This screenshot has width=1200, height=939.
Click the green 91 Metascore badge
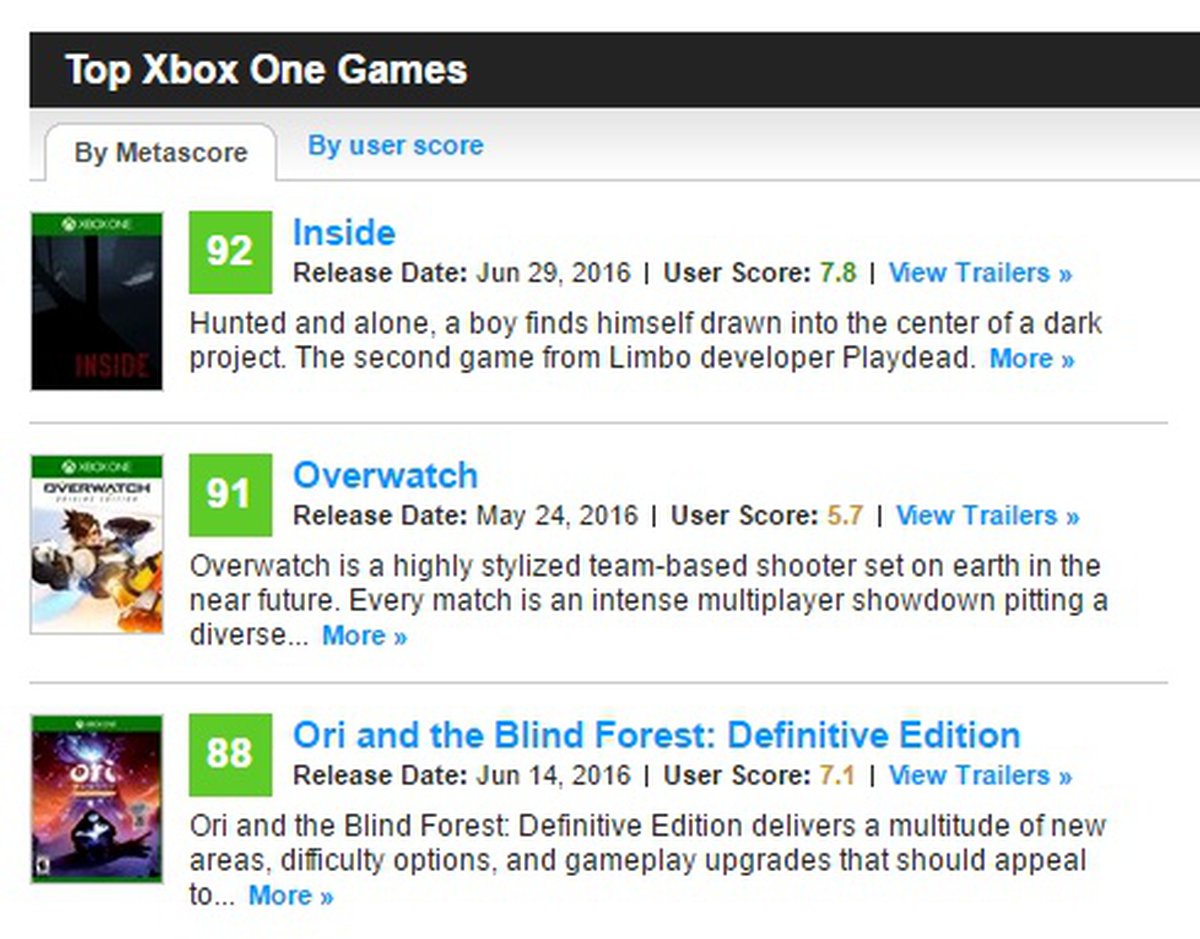pos(230,494)
